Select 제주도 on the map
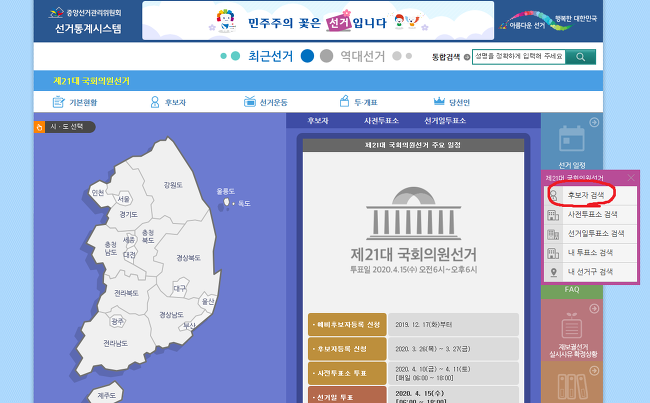Screen dimensions: 650x403 [107, 396]
